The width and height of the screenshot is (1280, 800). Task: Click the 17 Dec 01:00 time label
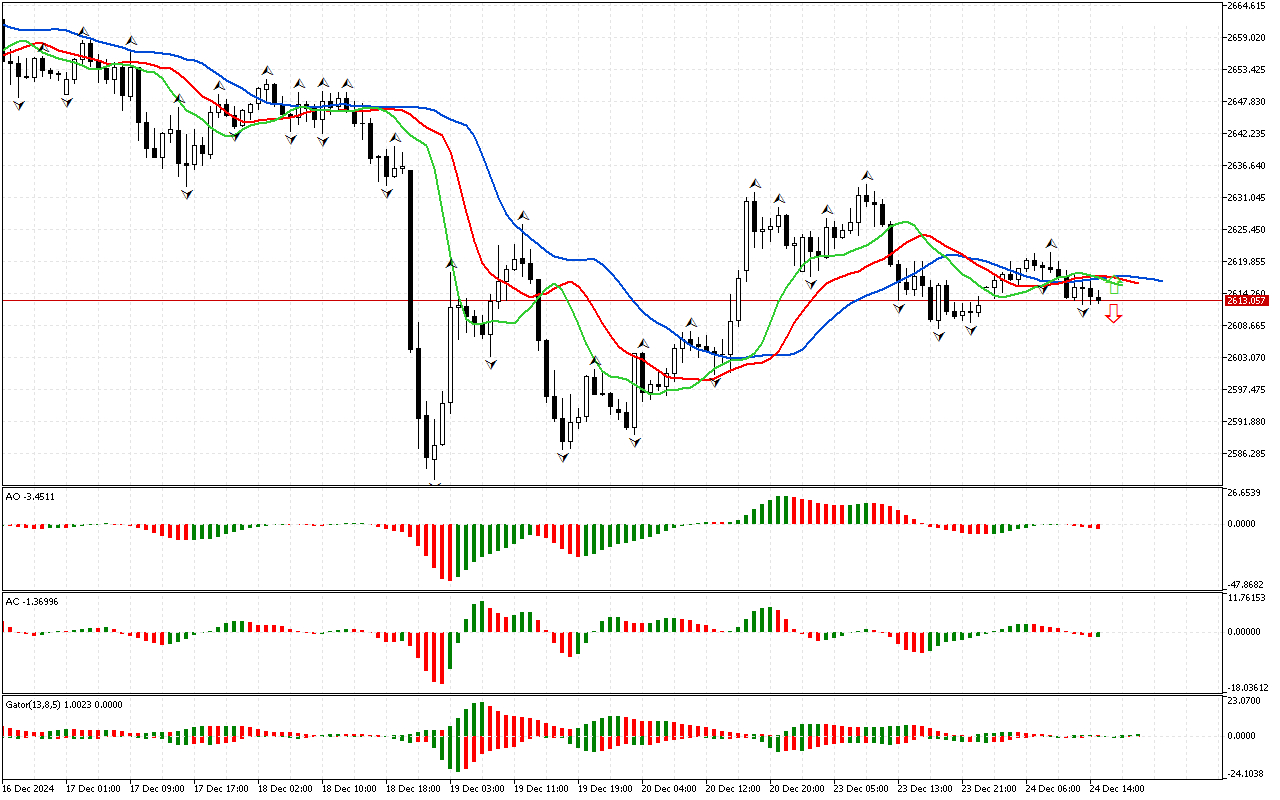tap(94, 789)
